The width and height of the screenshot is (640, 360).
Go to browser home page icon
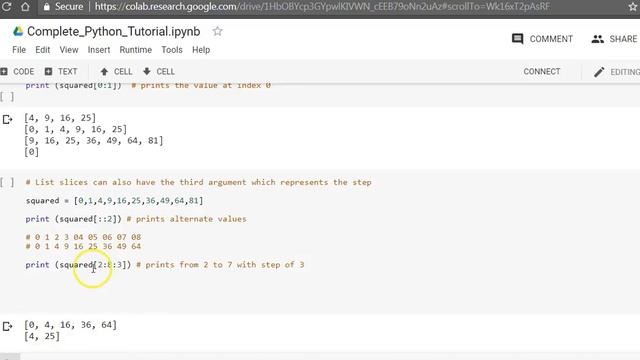[x=25, y=7]
